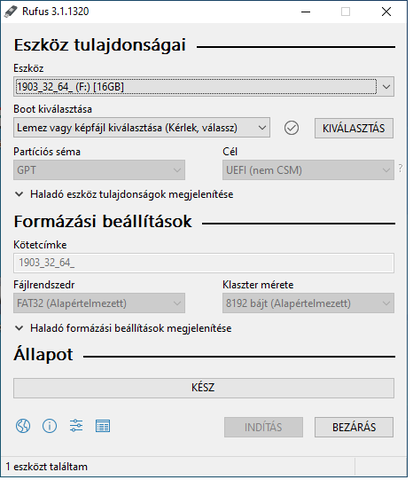Expand Haladó eszköz tulajdonságok megjelenítése
This screenshot has width=413, height=480.
[x=124, y=194]
